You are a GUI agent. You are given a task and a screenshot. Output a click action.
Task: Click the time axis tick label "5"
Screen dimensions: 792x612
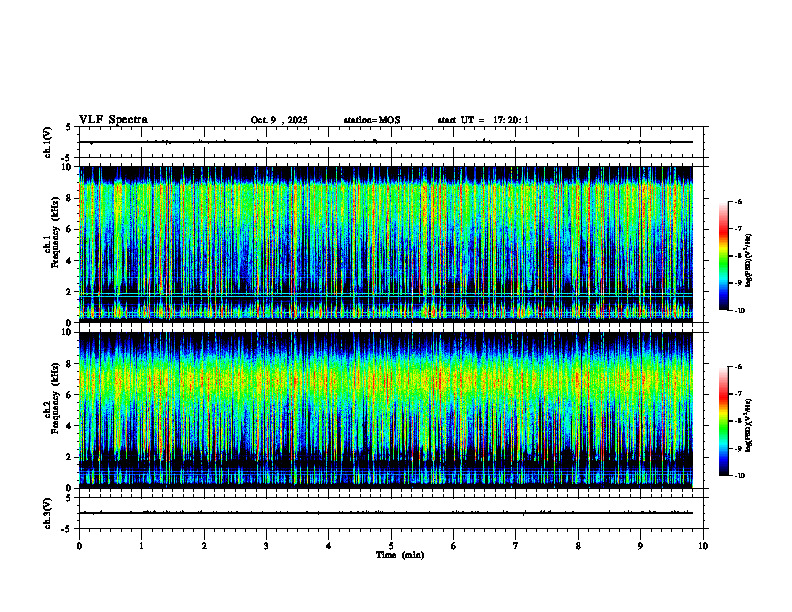click(391, 546)
